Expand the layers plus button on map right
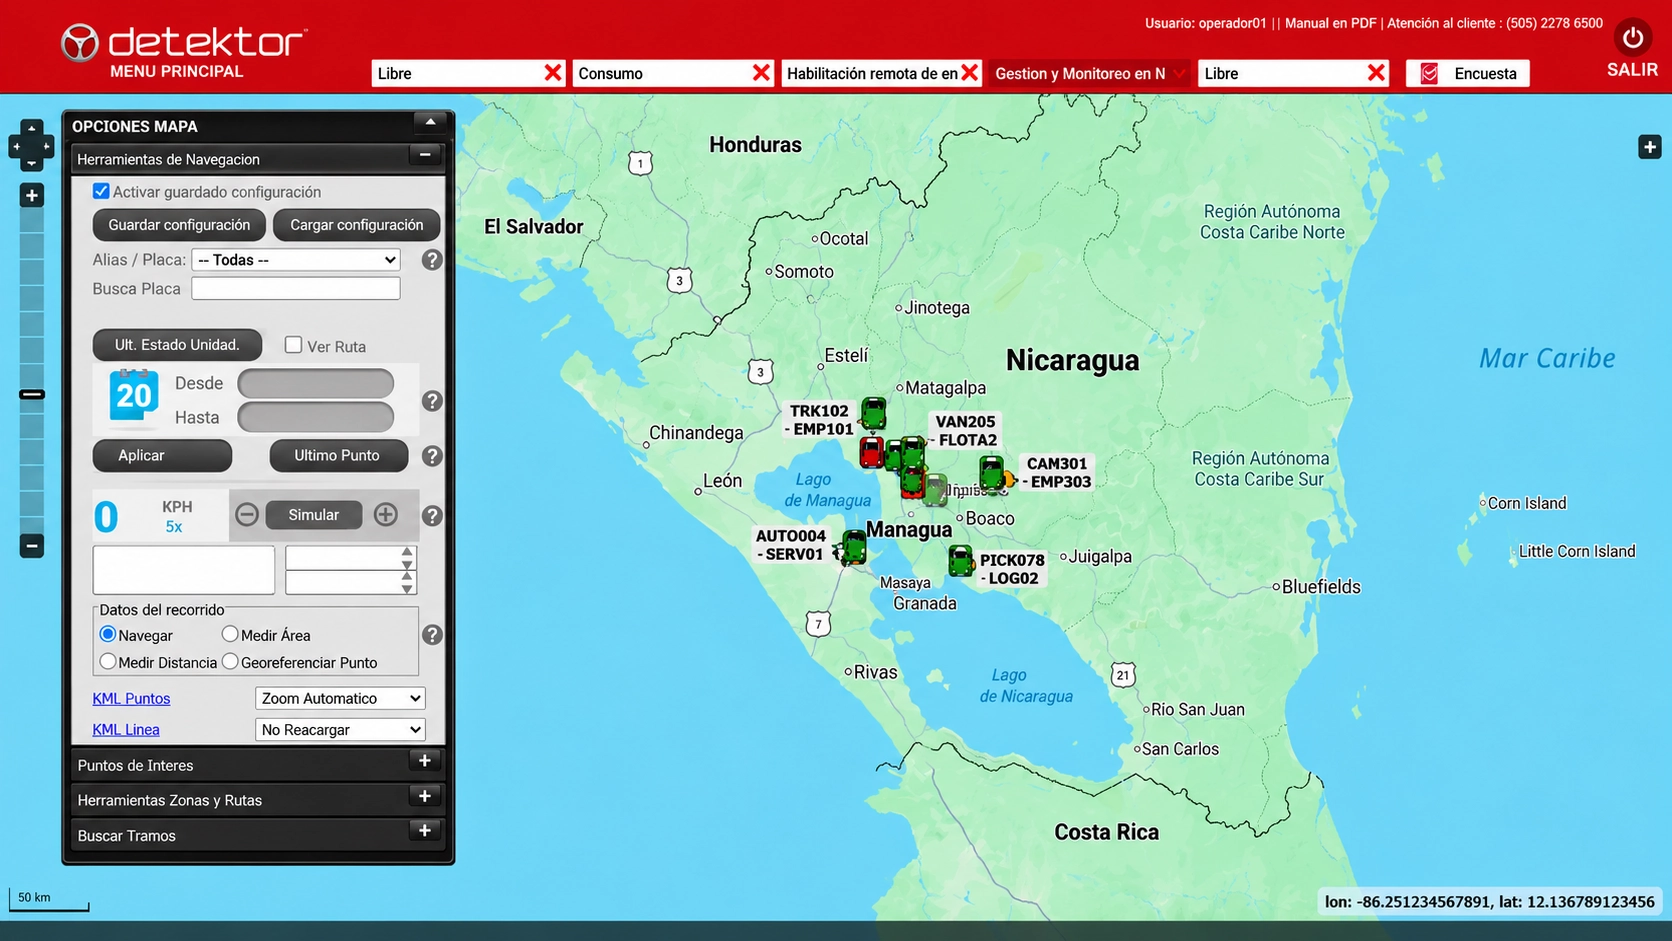1672x941 pixels. (x=1650, y=147)
